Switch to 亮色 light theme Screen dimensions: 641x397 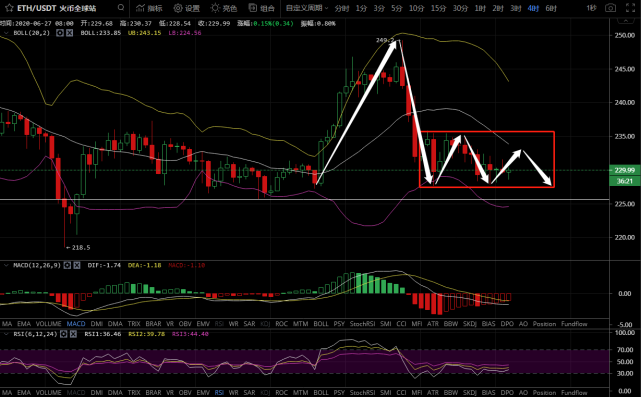[x=224, y=8]
